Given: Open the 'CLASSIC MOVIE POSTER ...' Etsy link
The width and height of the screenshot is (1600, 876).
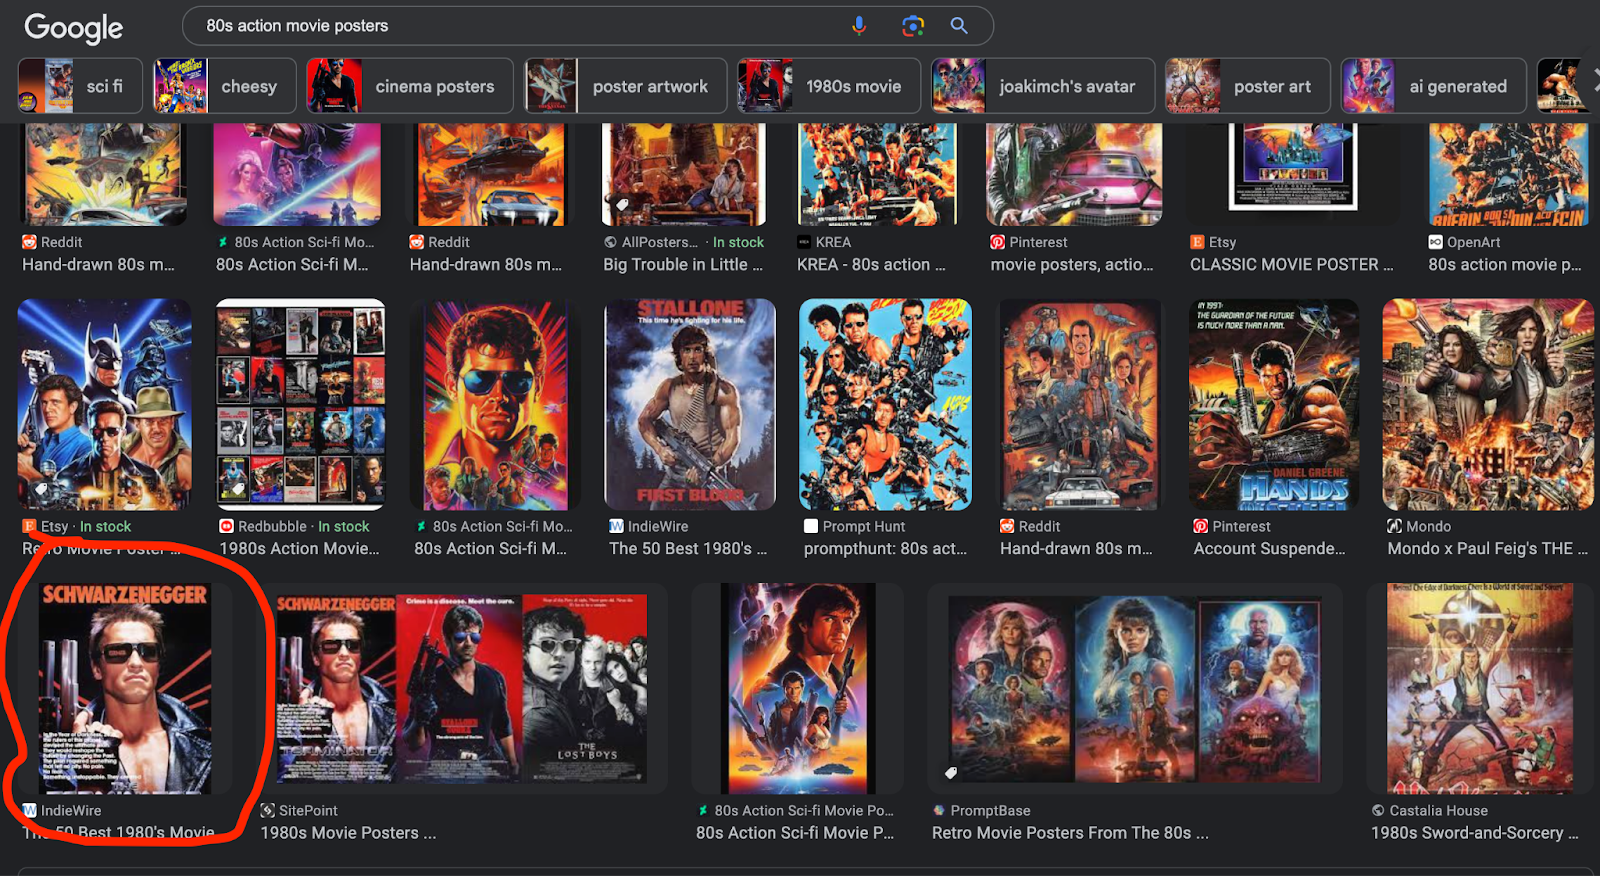Looking at the screenshot, I should point(1291,265).
